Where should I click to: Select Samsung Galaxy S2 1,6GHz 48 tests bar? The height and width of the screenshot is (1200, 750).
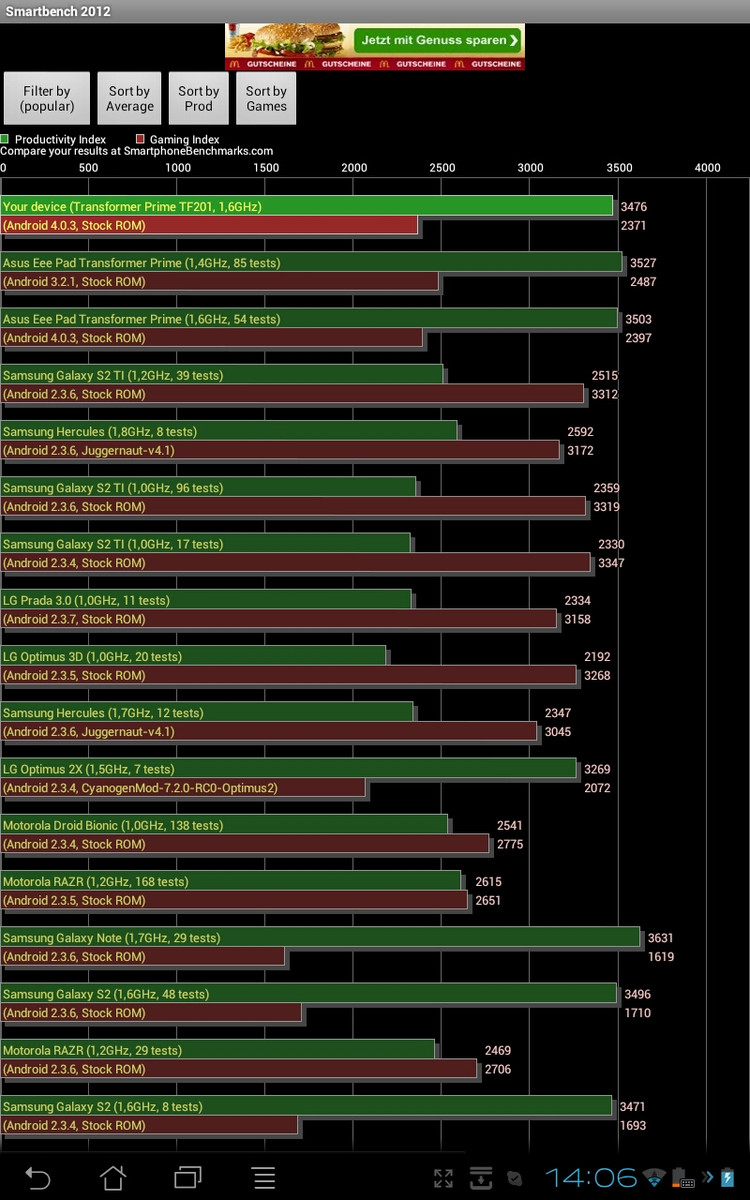(309, 993)
